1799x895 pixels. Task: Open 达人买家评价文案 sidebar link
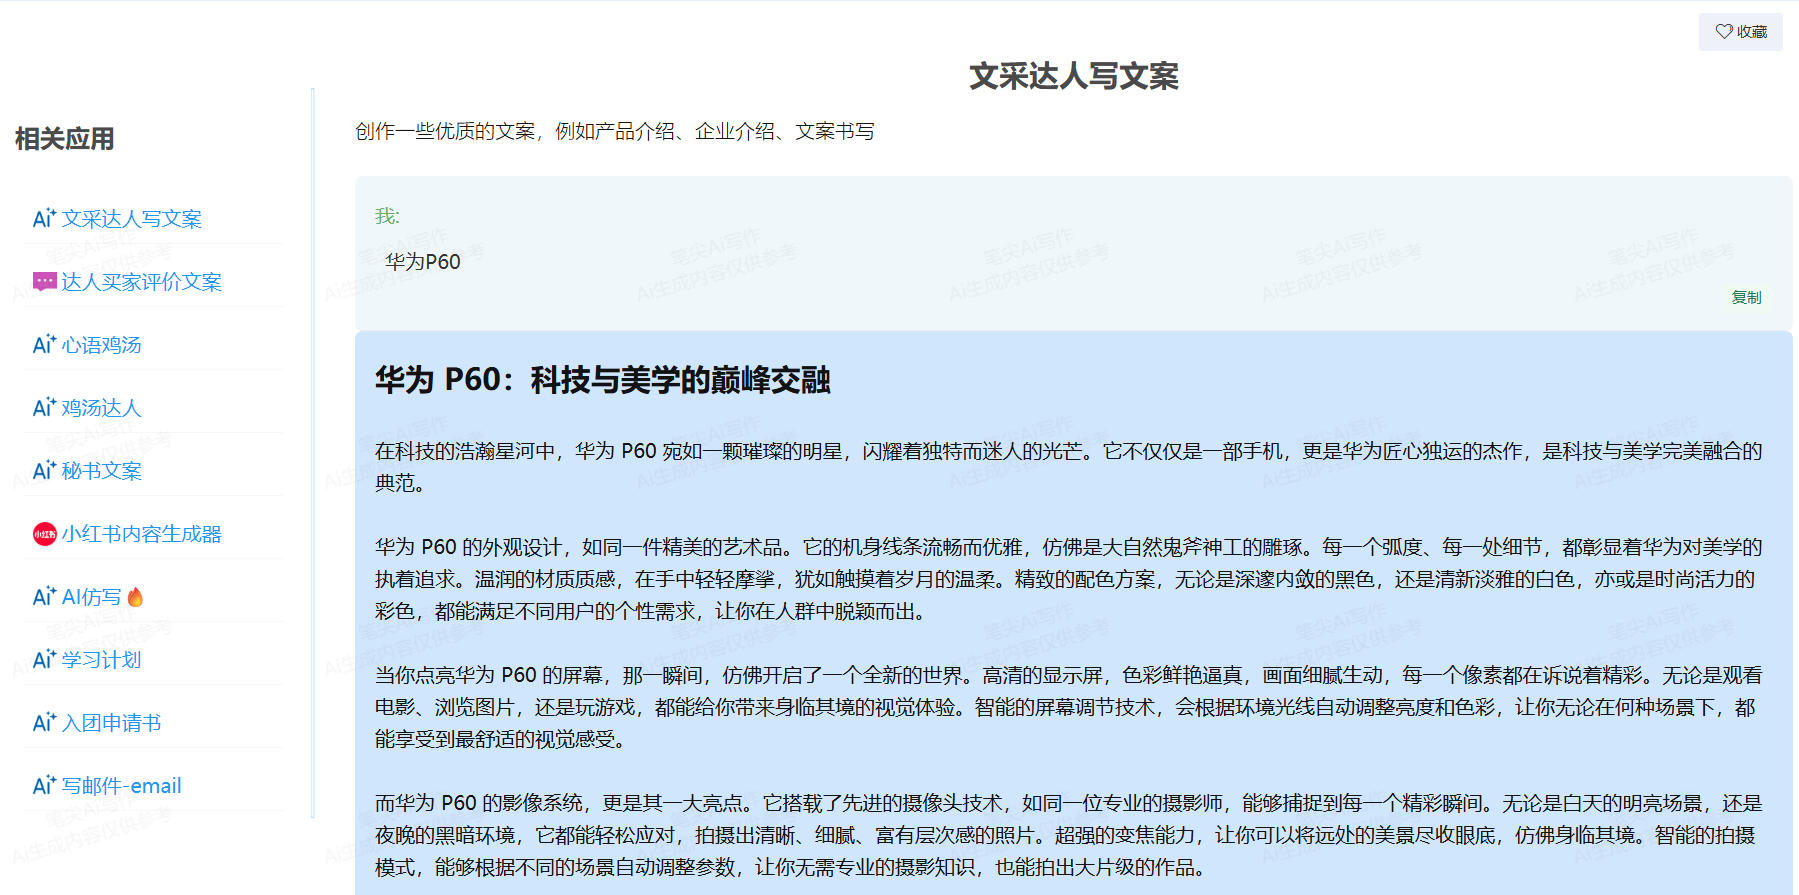(141, 282)
